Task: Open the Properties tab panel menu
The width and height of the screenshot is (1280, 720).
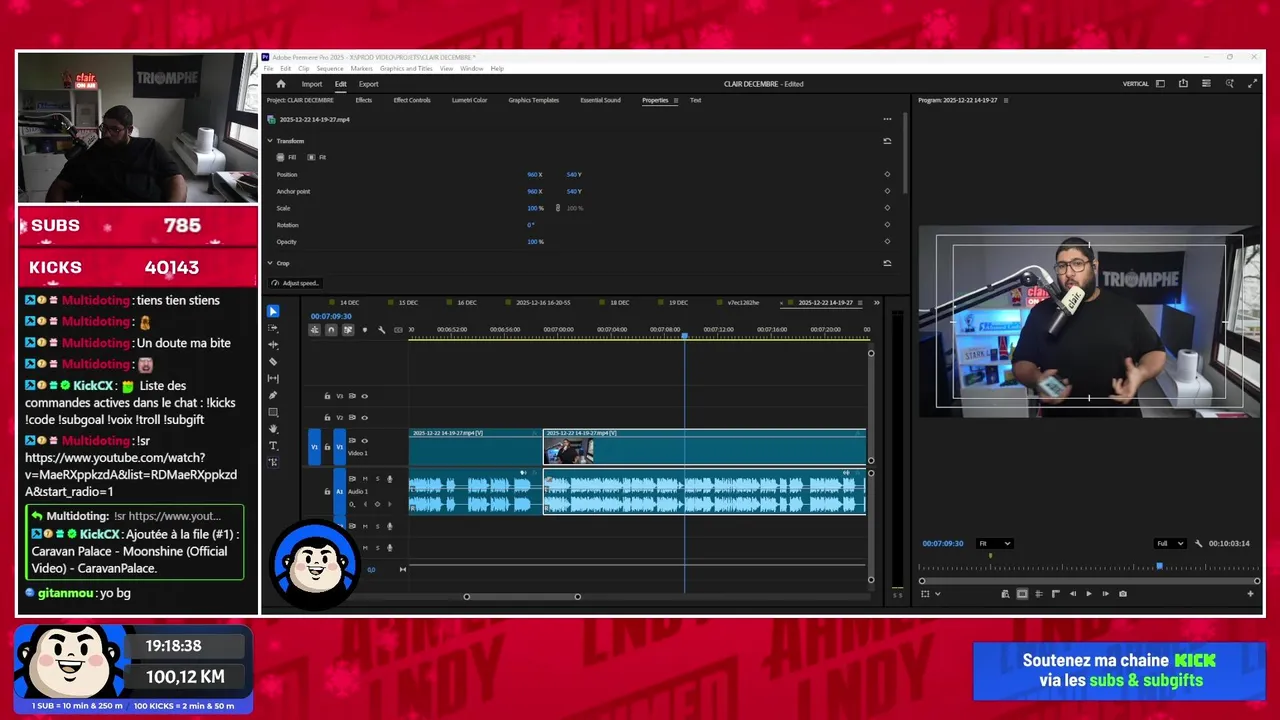Action: click(676, 100)
